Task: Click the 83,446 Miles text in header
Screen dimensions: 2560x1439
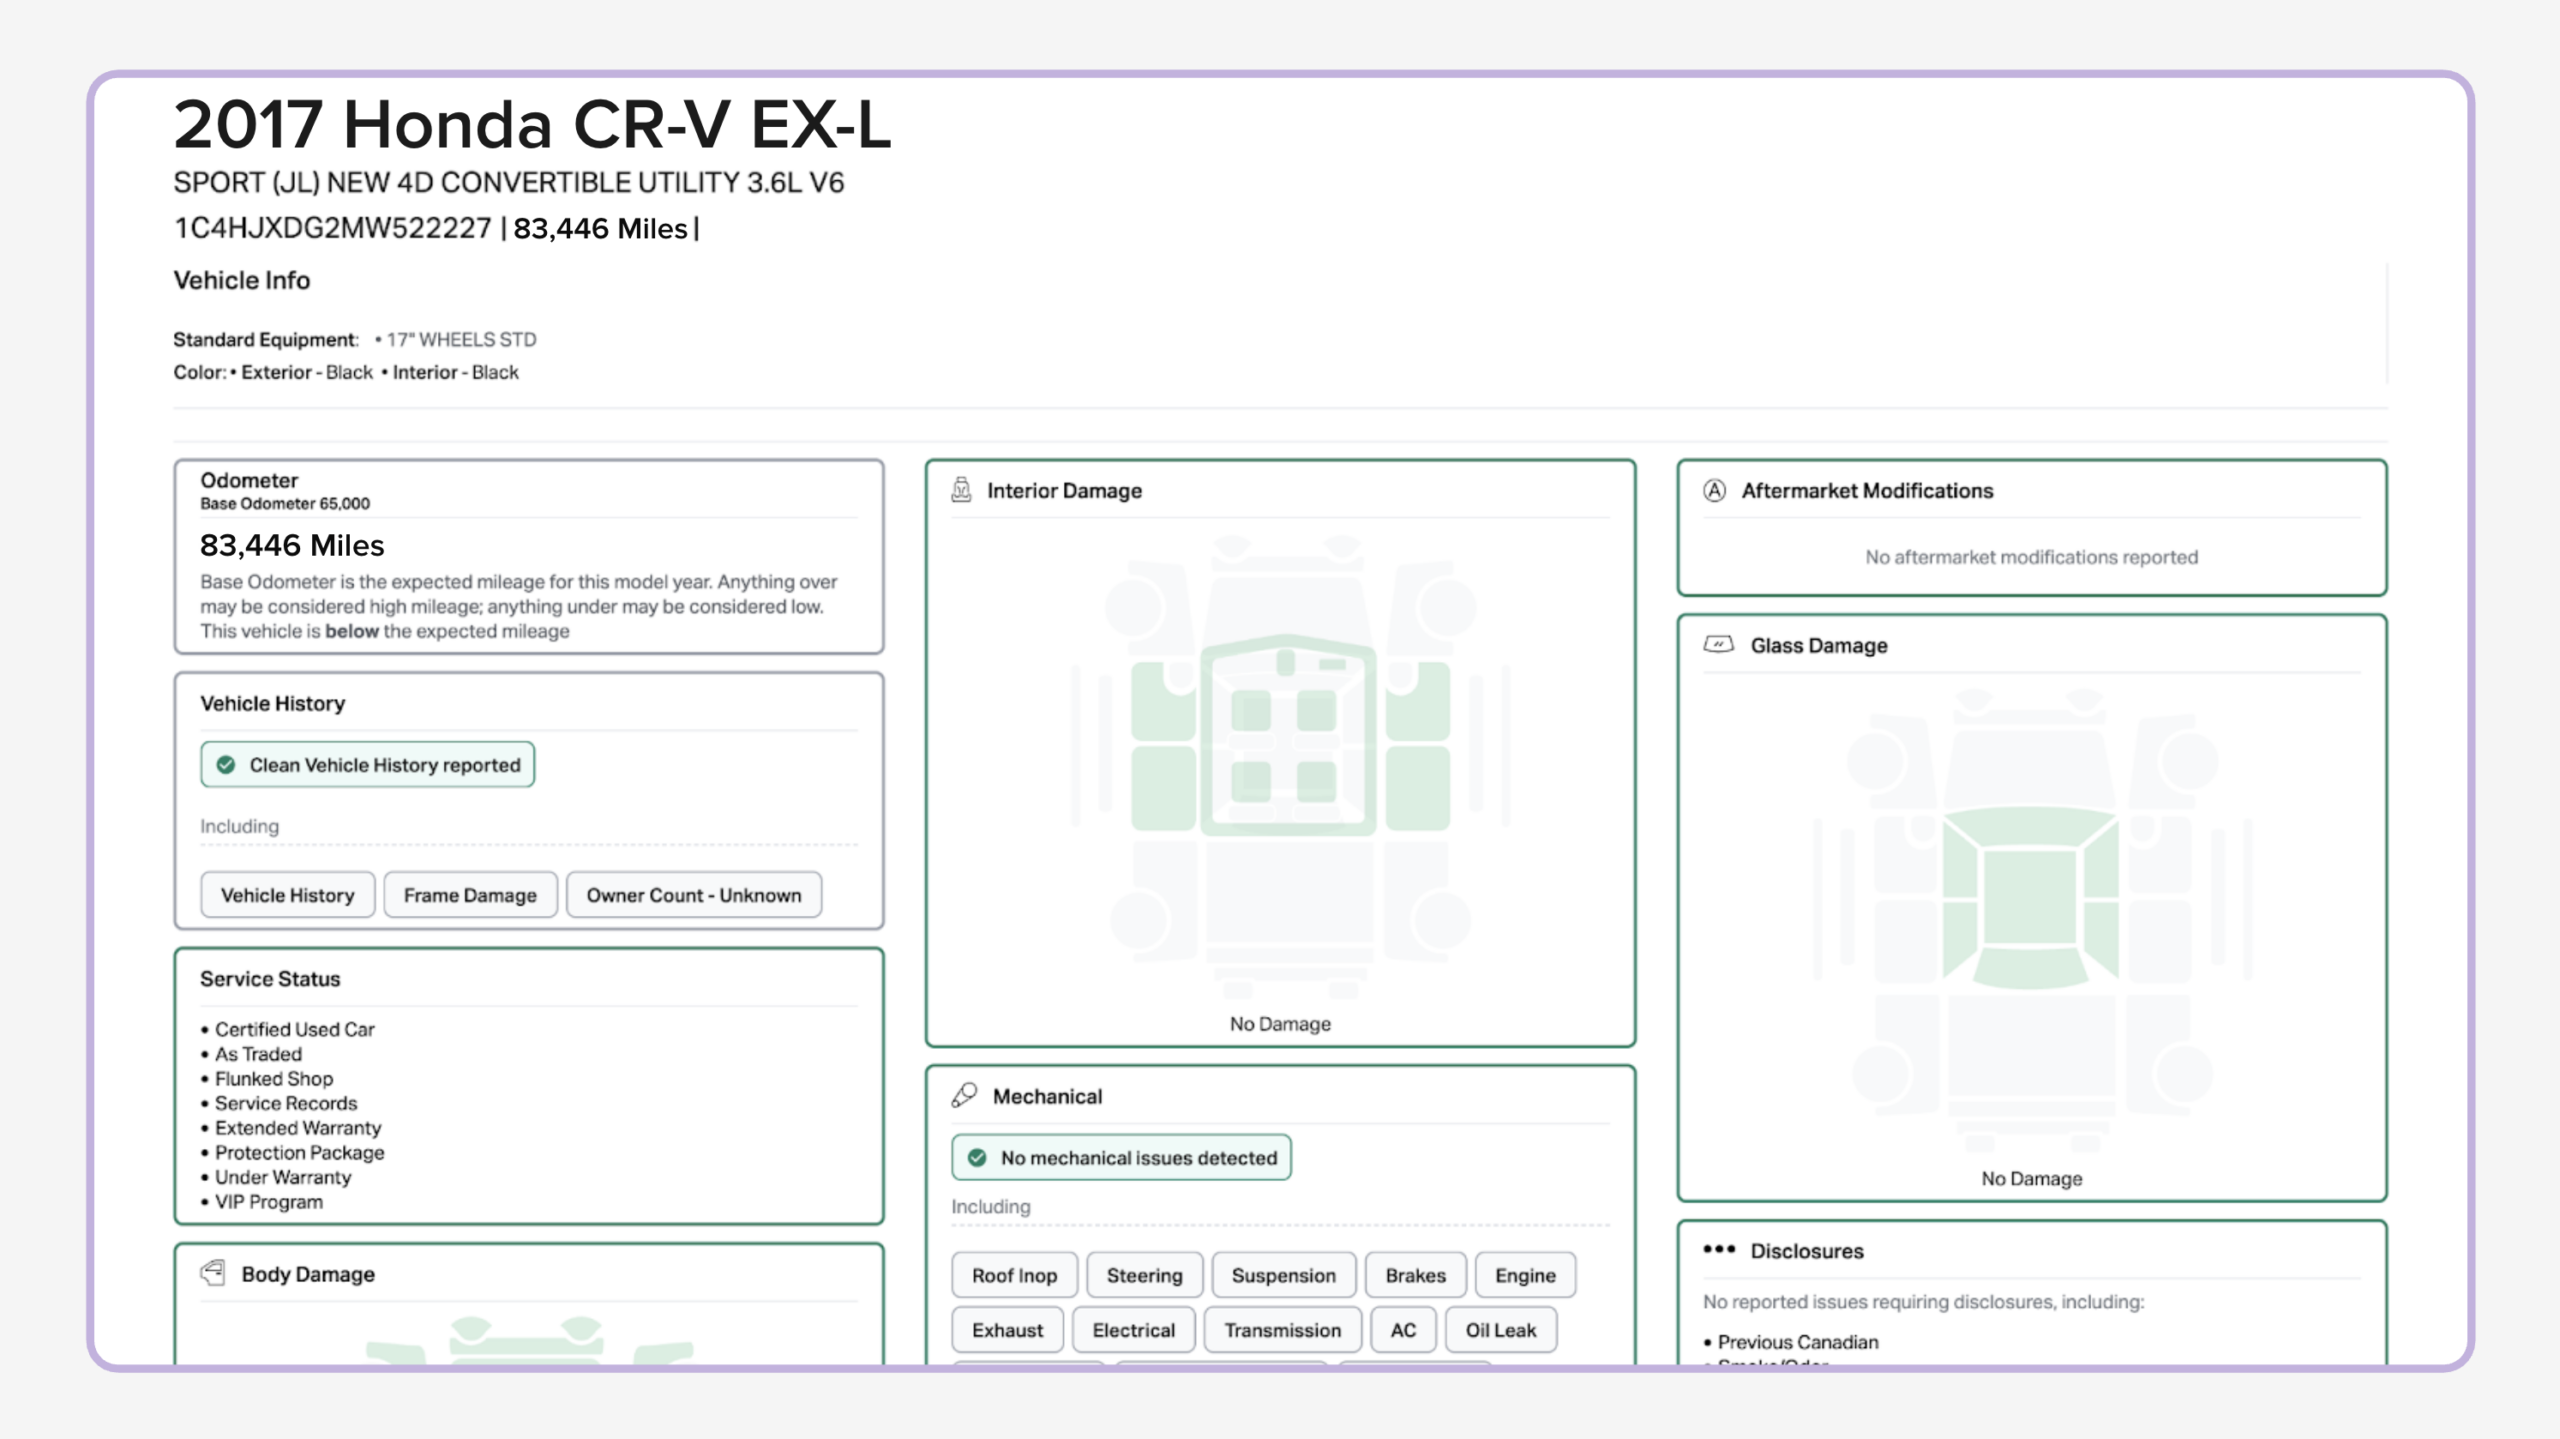Action: click(601, 228)
